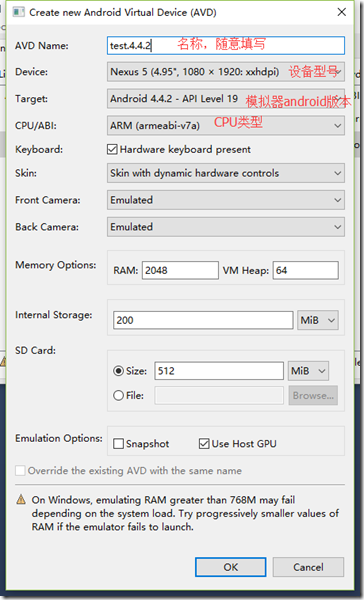Click the VM Heap value field
The image size is (364, 600).
coord(305,271)
